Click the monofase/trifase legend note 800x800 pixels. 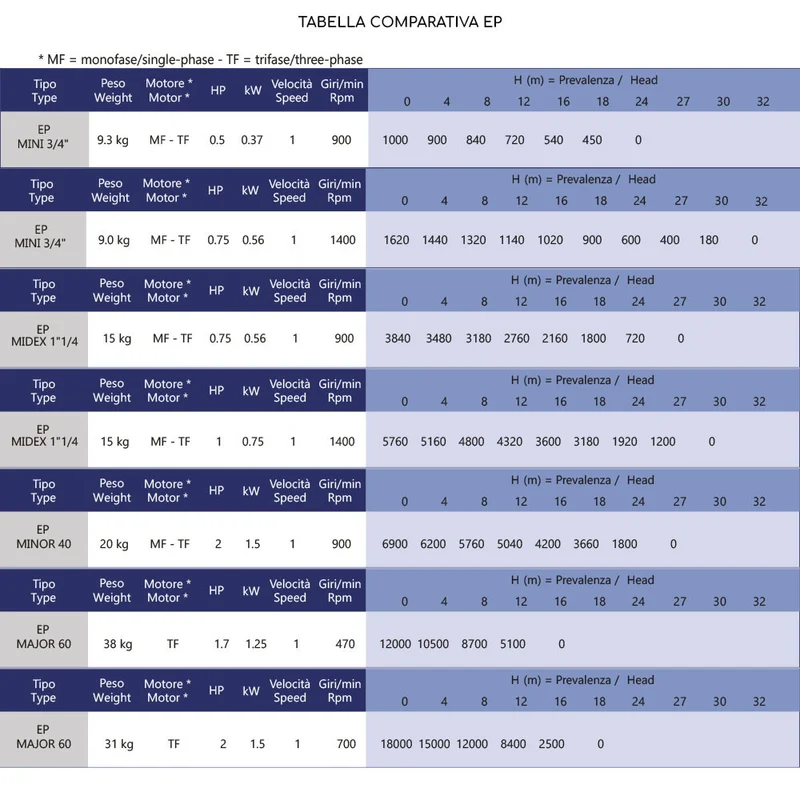(201, 60)
